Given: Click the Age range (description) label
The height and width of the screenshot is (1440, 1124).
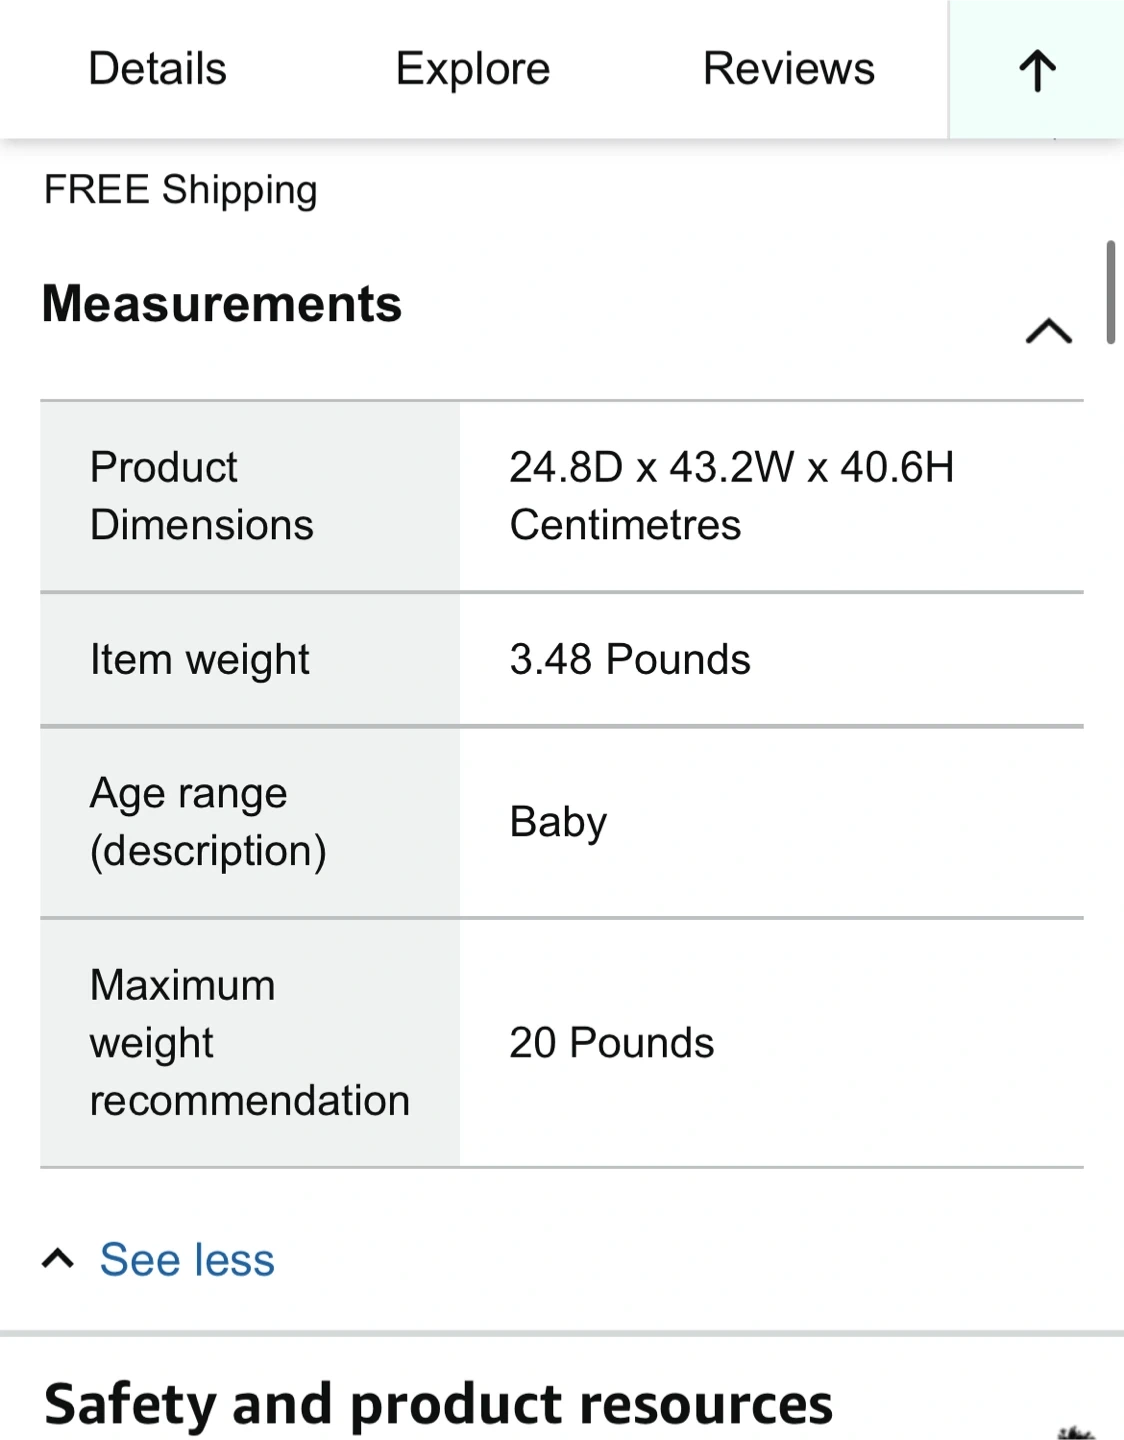Looking at the screenshot, I should [x=208, y=822].
